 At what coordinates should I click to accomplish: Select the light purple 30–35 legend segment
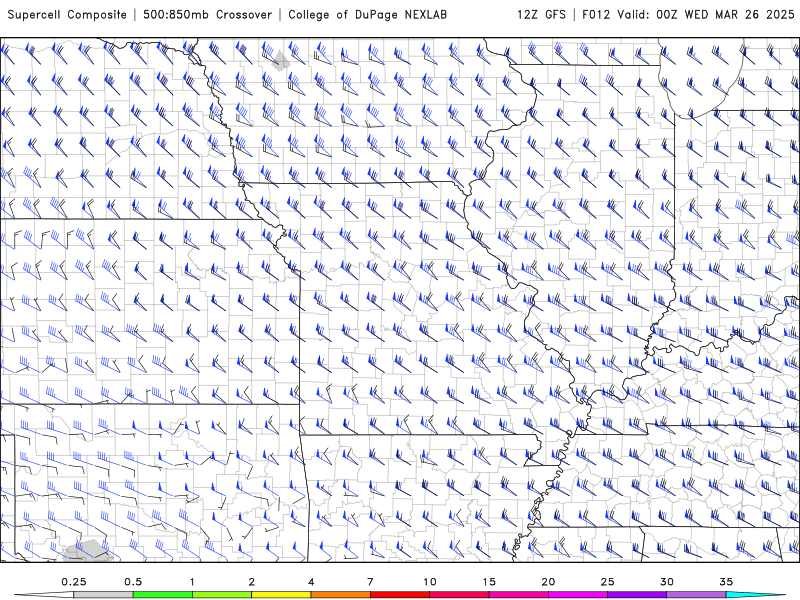(x=696, y=595)
